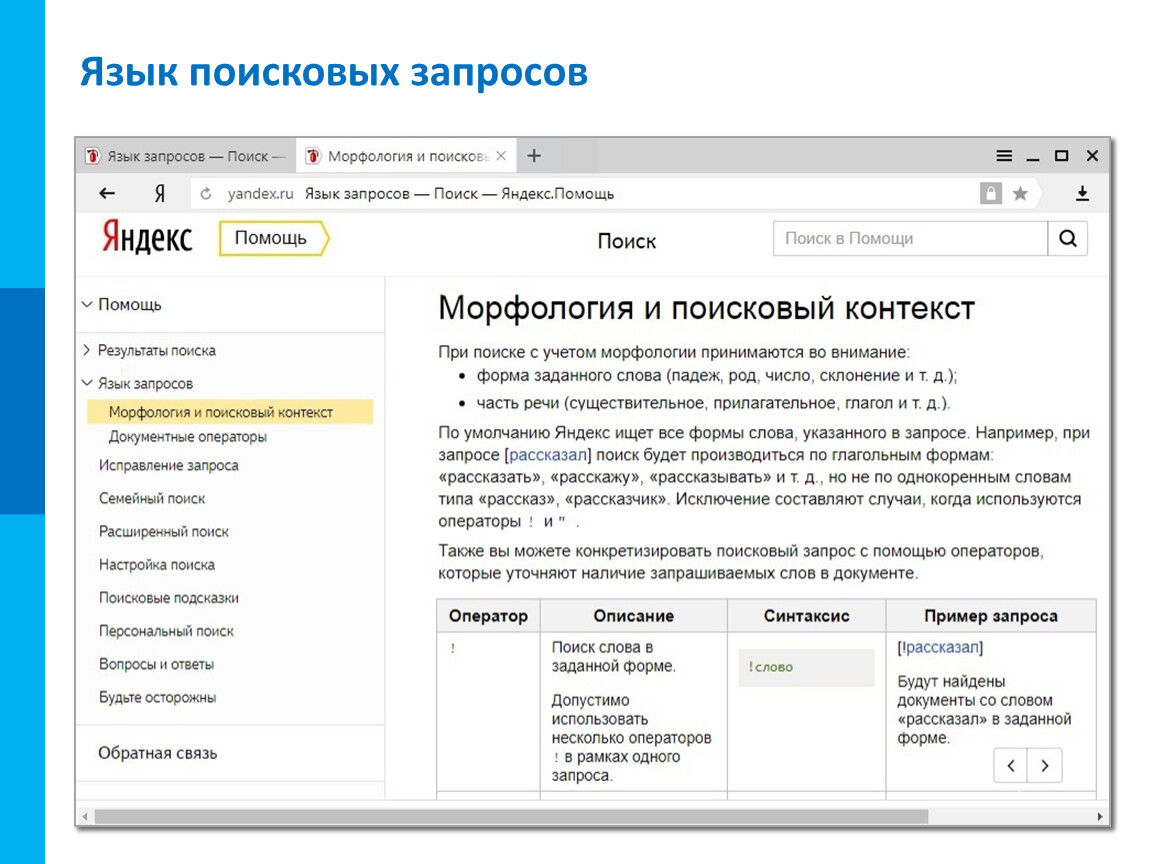This screenshot has height=864, width=1150.
Task: Collapse 'Язык запросов' chevron
Action: [x=87, y=382]
